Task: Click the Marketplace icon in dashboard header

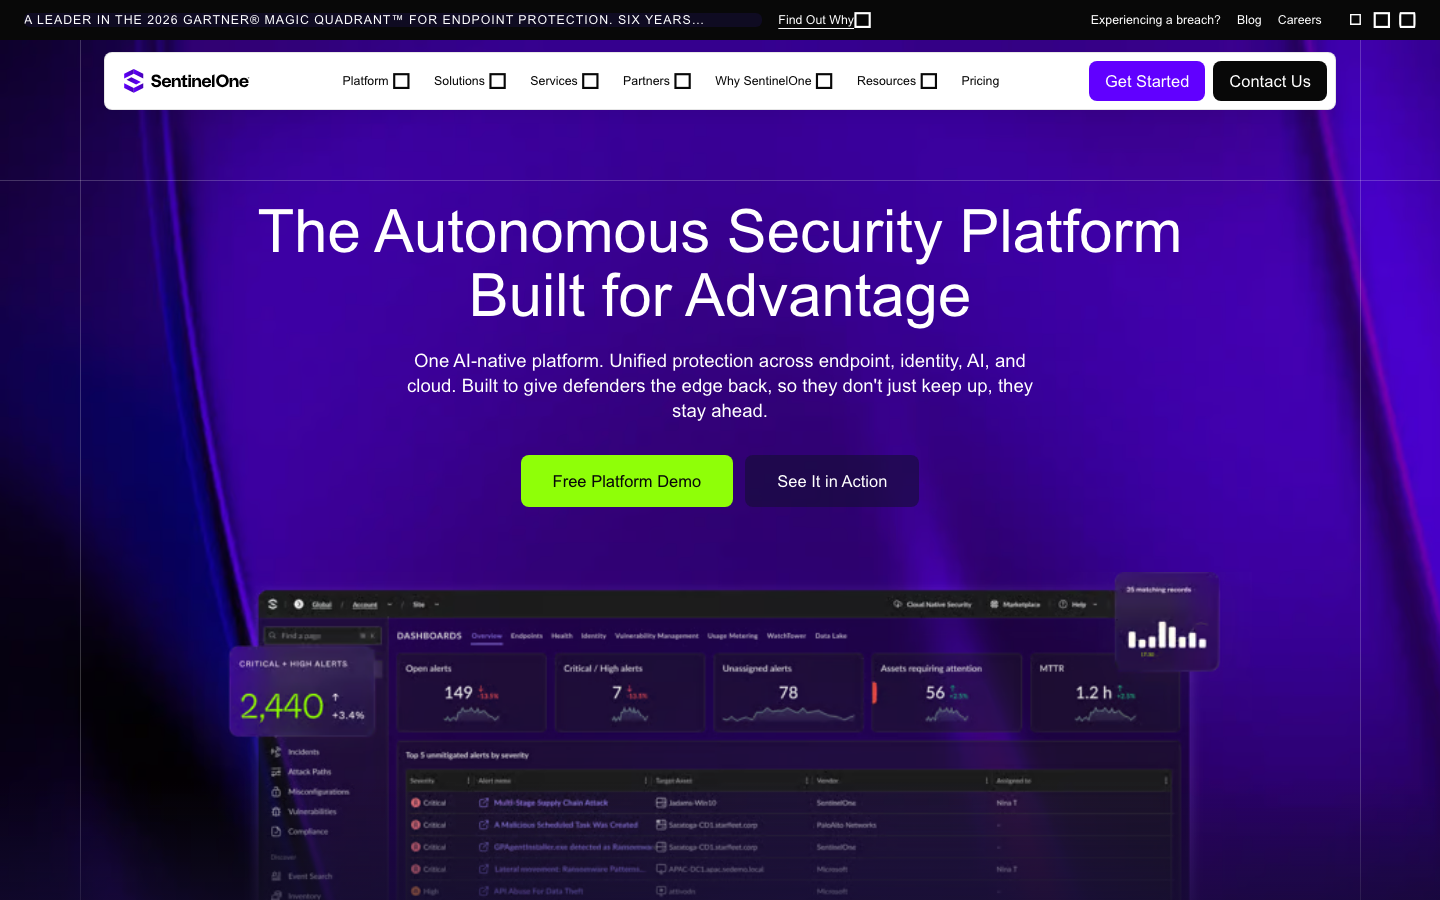Action: (x=994, y=605)
